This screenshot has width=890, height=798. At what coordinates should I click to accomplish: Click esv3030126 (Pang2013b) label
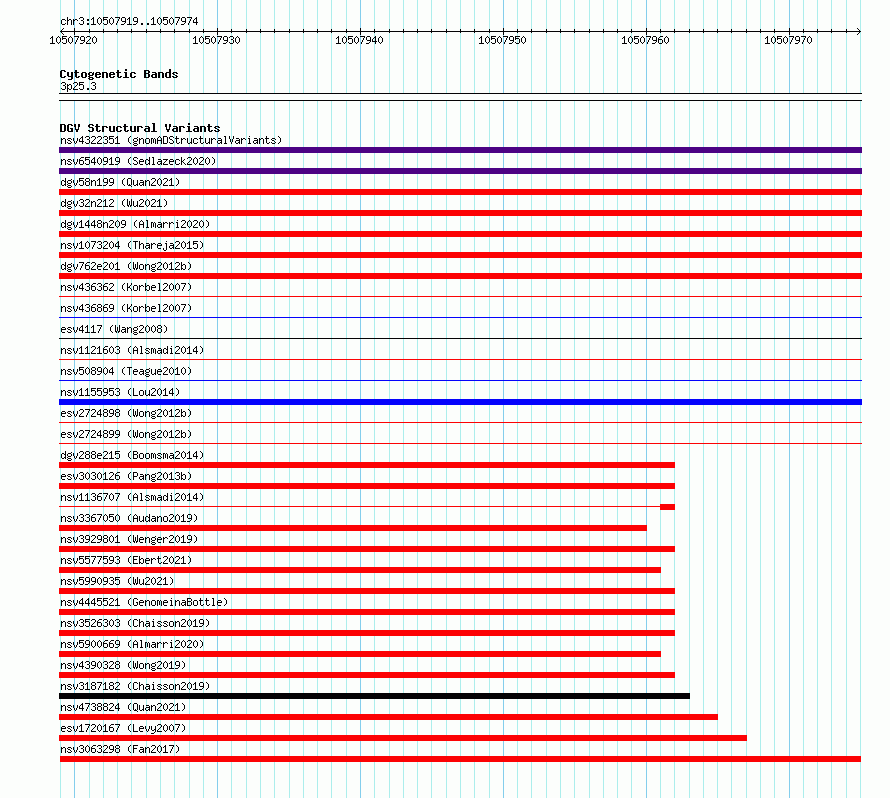126,476
